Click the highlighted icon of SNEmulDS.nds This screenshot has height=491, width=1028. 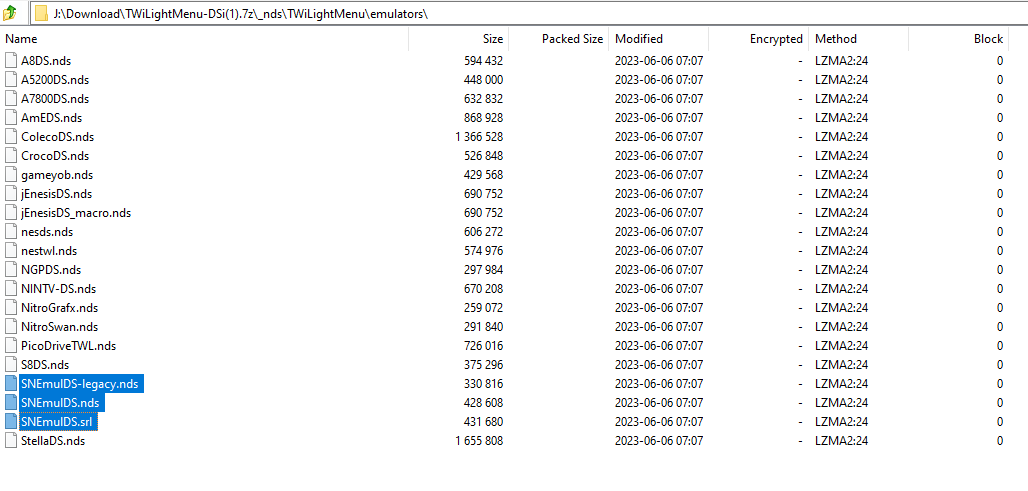click(10, 403)
